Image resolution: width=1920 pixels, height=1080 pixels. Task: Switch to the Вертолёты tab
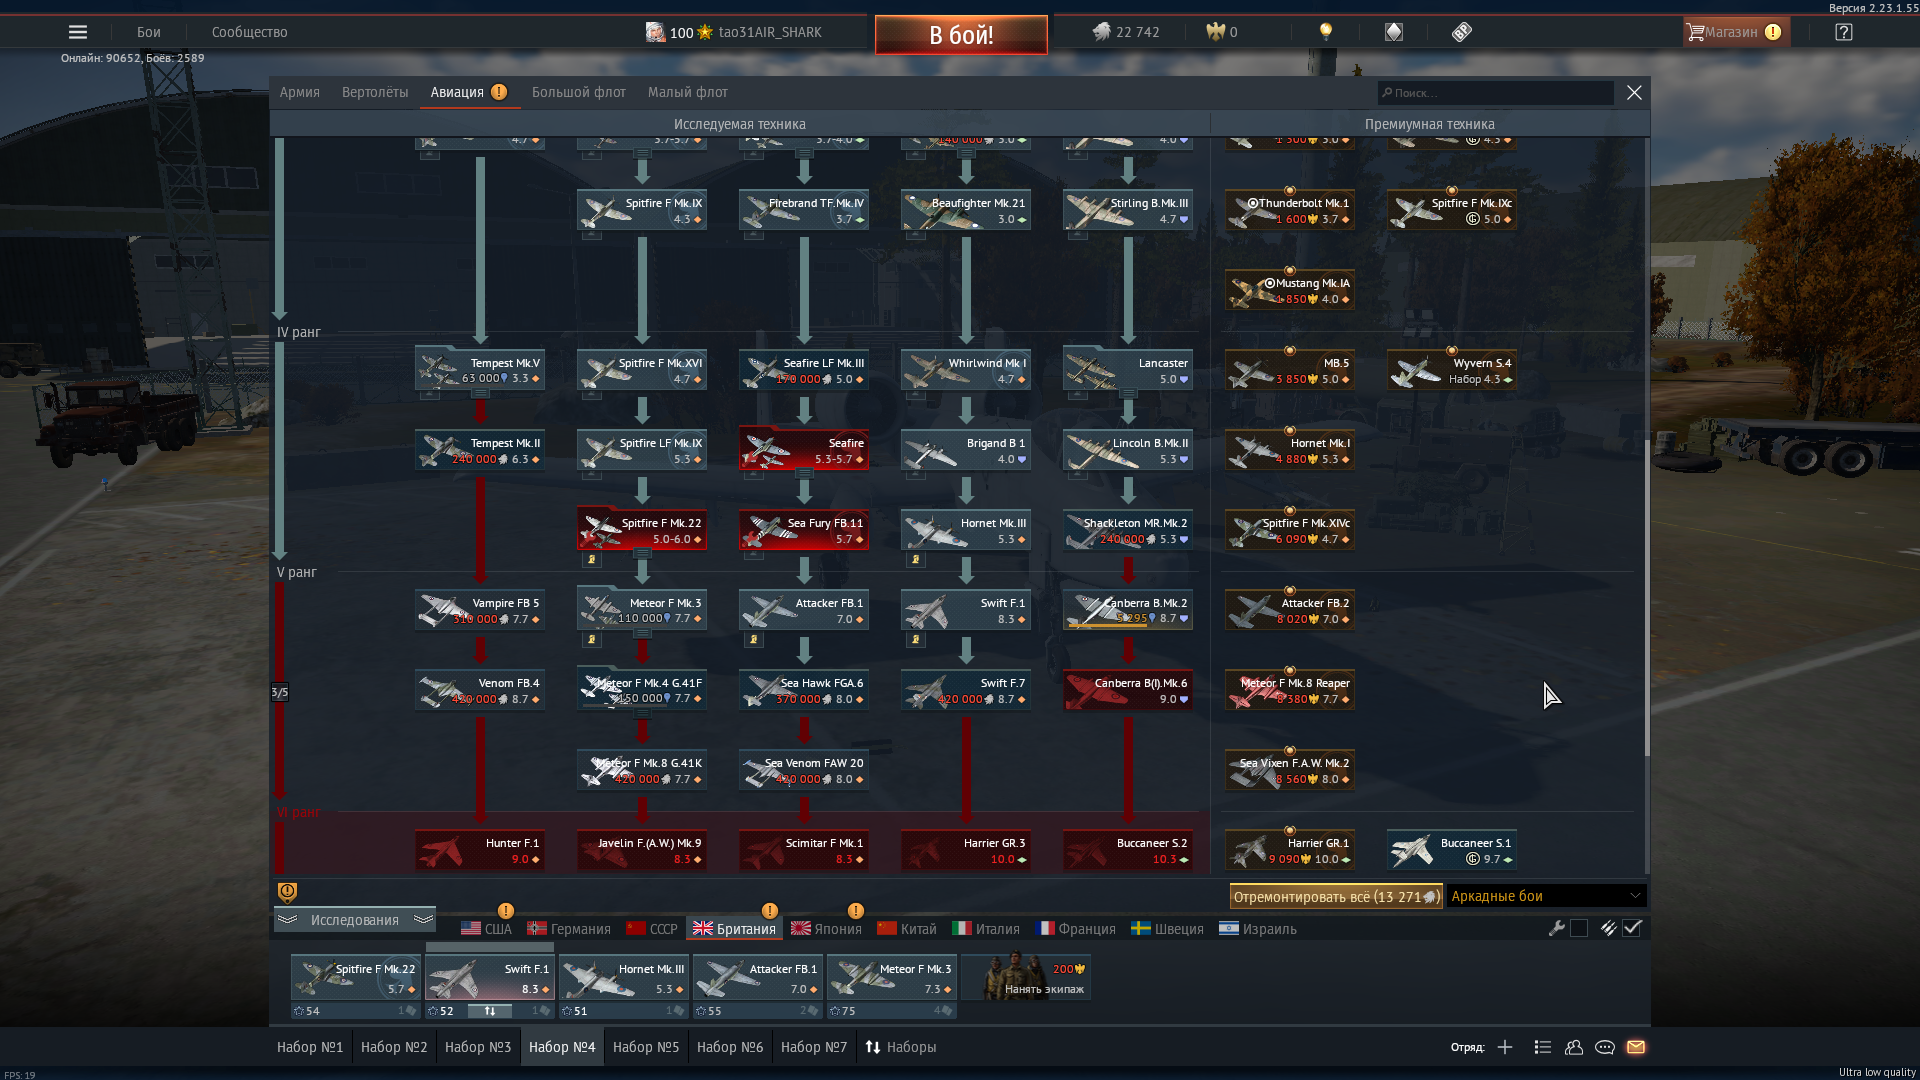[375, 92]
